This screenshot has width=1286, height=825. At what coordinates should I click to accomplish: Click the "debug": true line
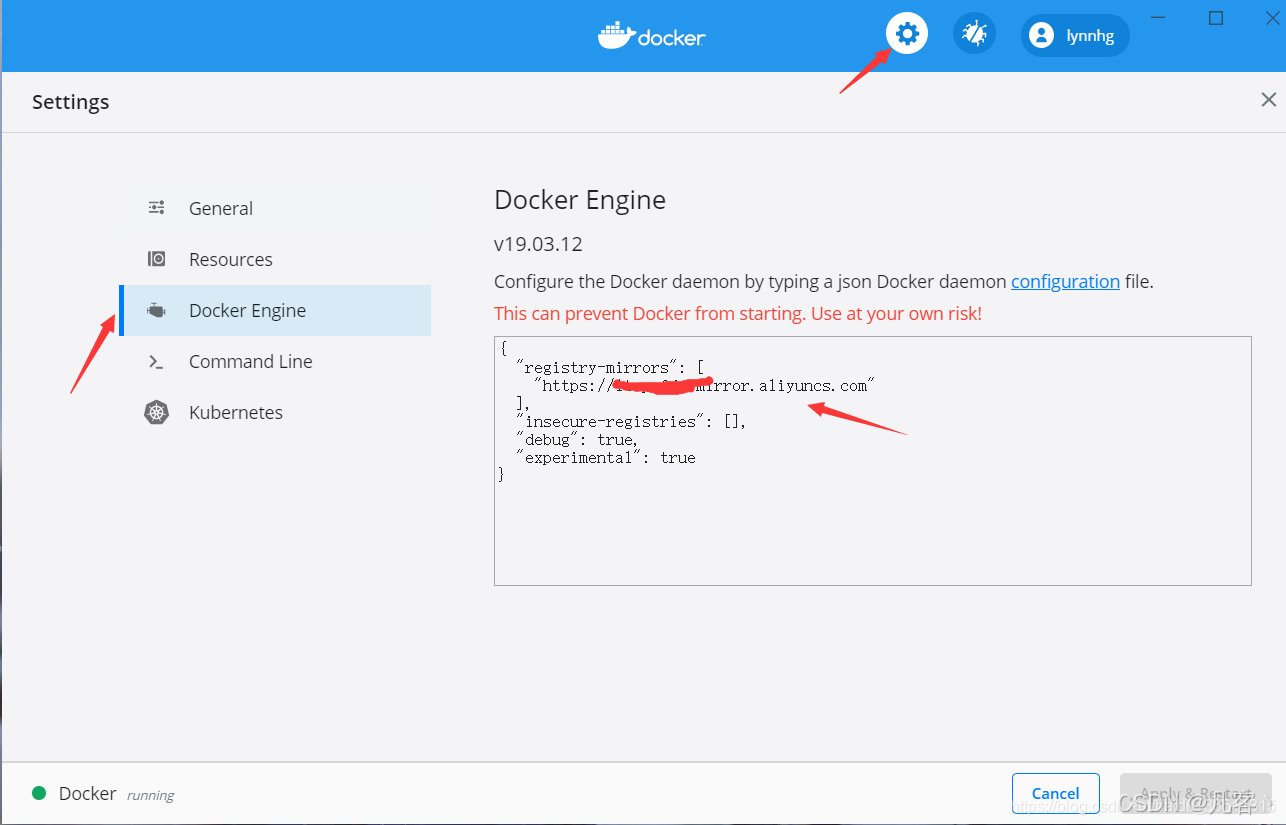click(x=577, y=440)
